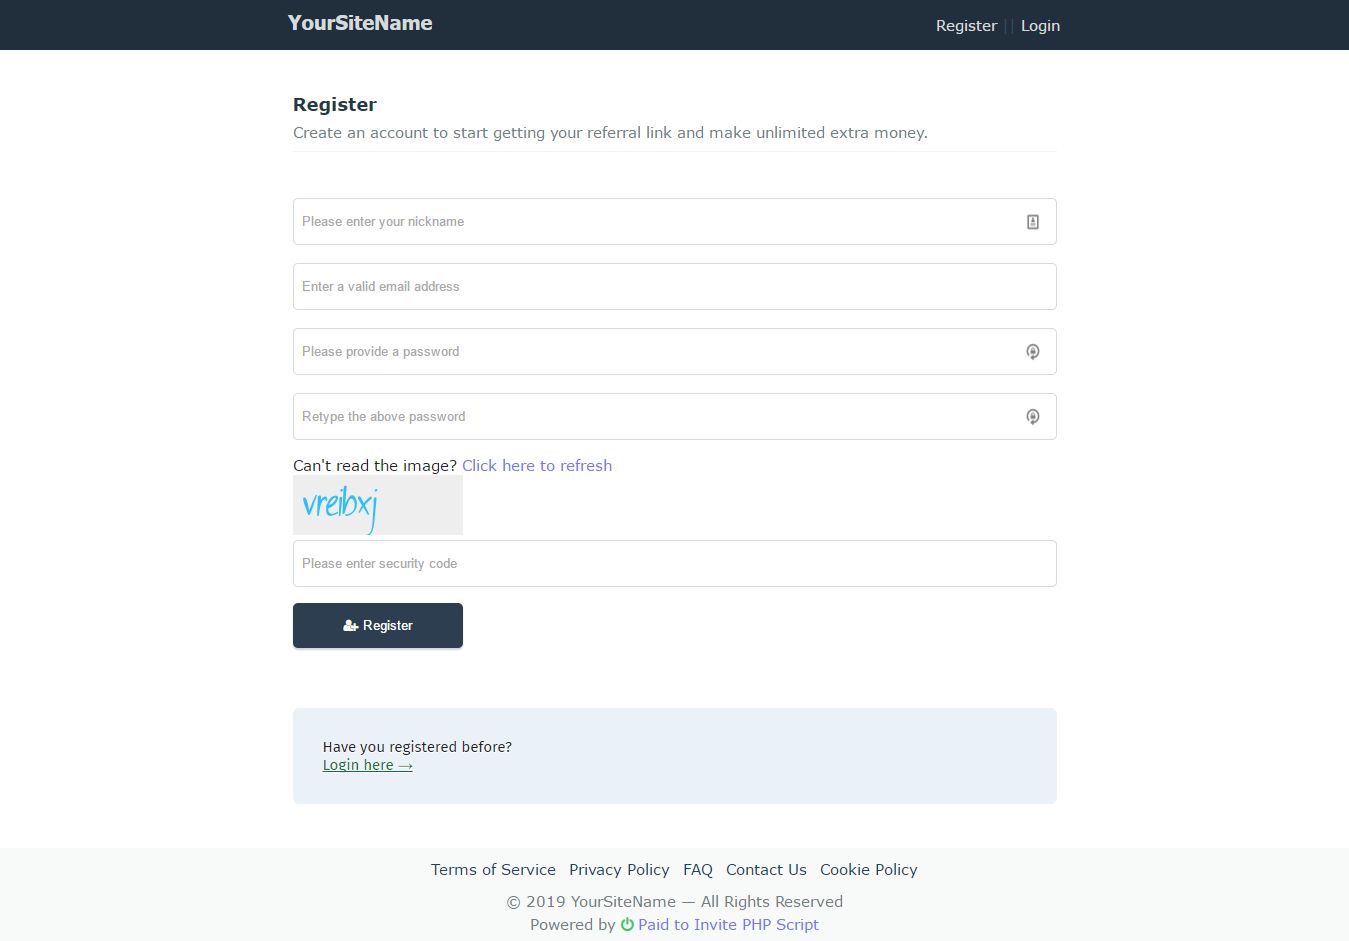1349x941 pixels.
Task: Focus the nickname input field
Action: tap(655, 222)
